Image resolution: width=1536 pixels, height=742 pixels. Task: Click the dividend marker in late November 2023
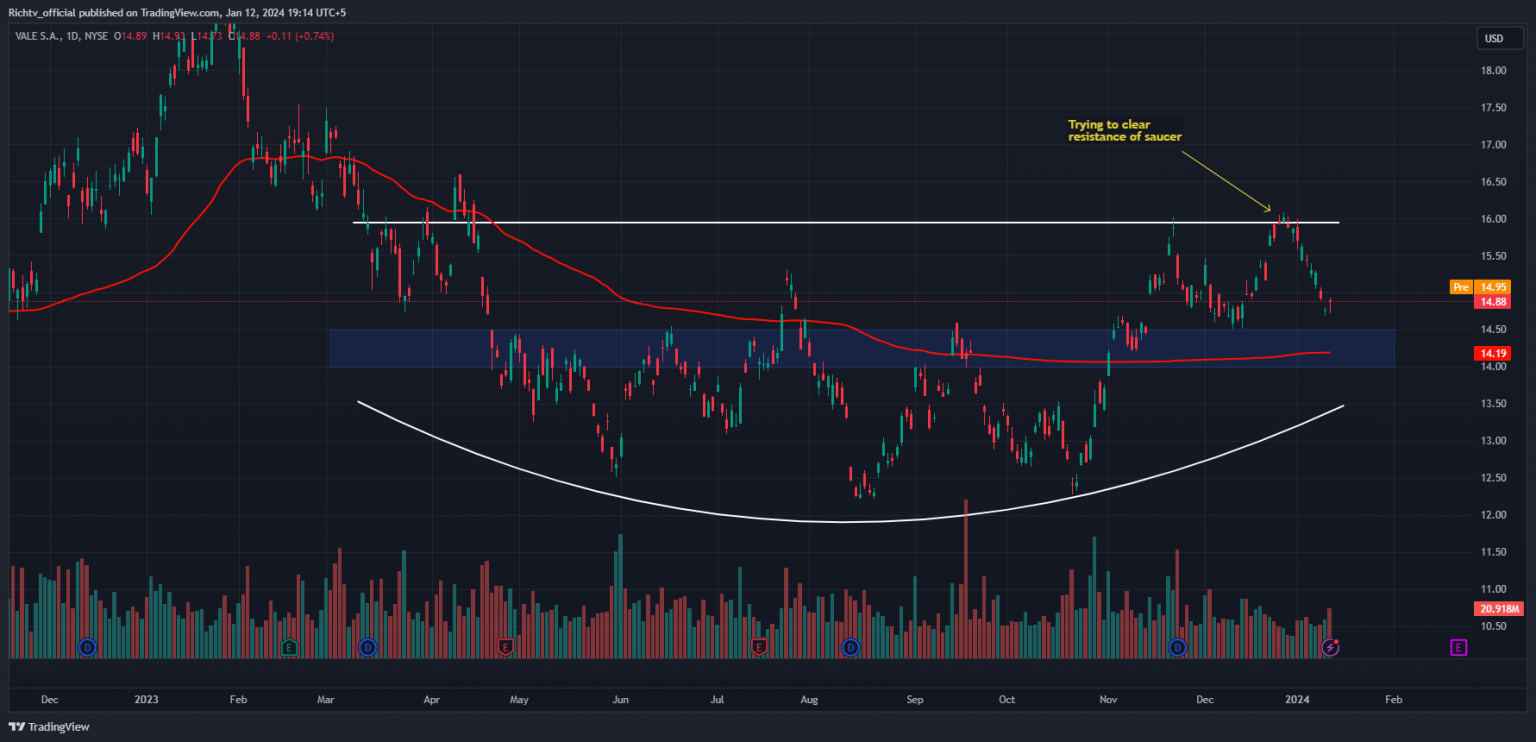1178,647
